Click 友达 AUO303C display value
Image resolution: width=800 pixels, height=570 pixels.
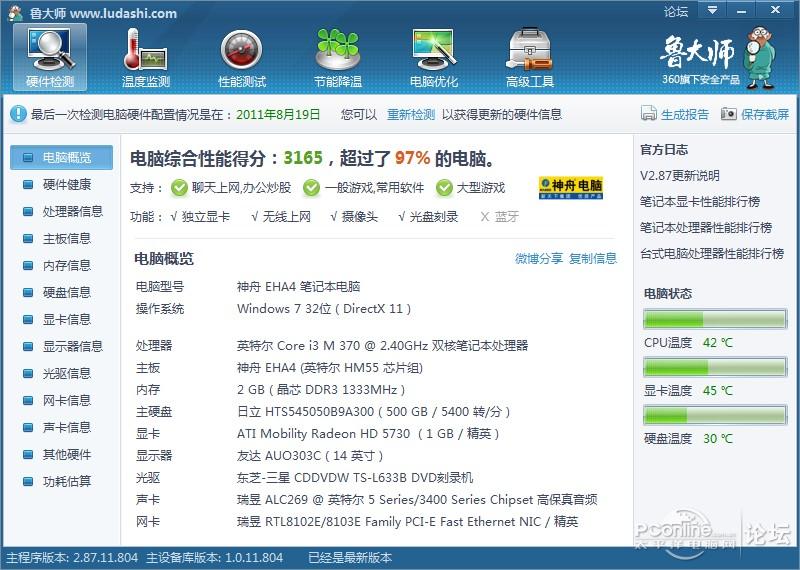click(310, 456)
